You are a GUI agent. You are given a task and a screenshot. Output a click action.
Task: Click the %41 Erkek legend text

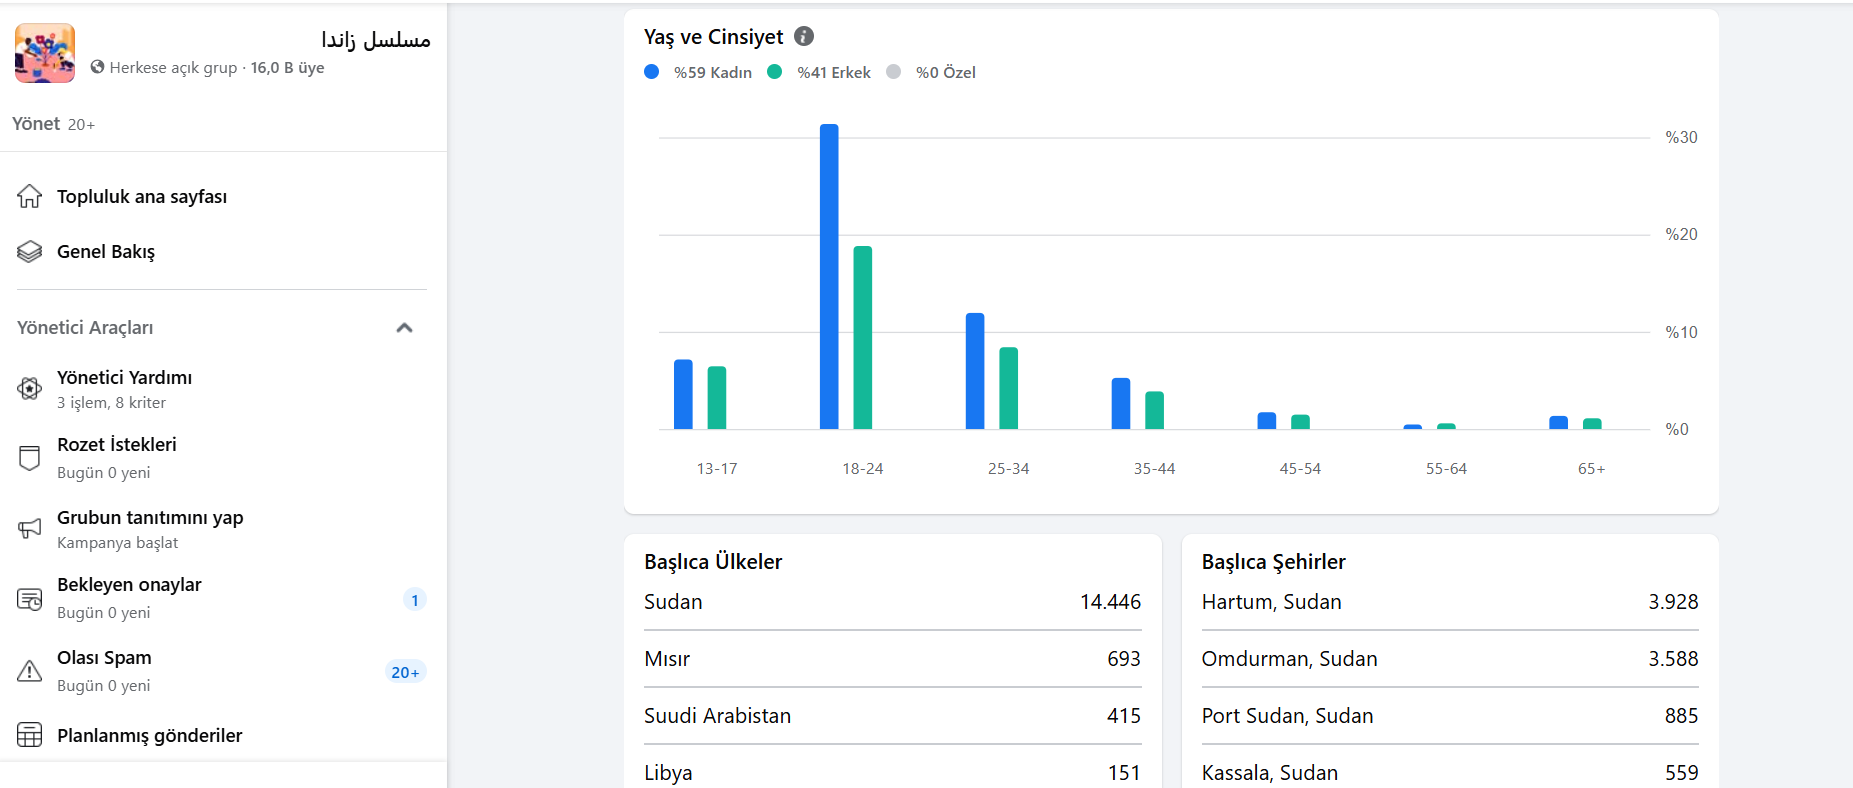point(834,72)
